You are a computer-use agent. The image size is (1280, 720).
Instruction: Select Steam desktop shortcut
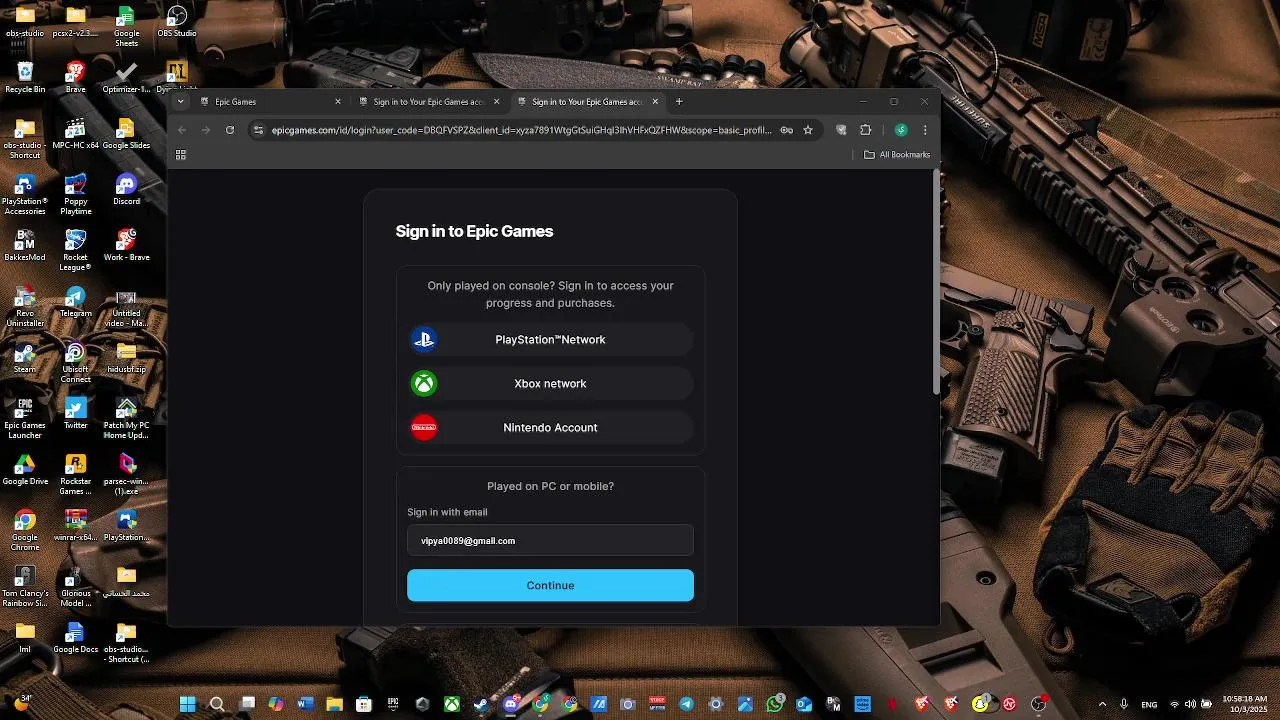[25, 357]
